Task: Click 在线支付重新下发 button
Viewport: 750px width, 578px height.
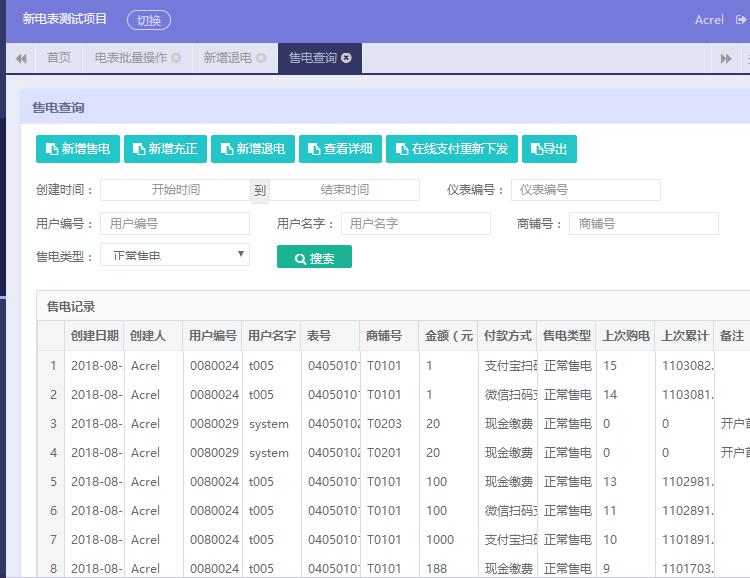Action: [x=452, y=149]
